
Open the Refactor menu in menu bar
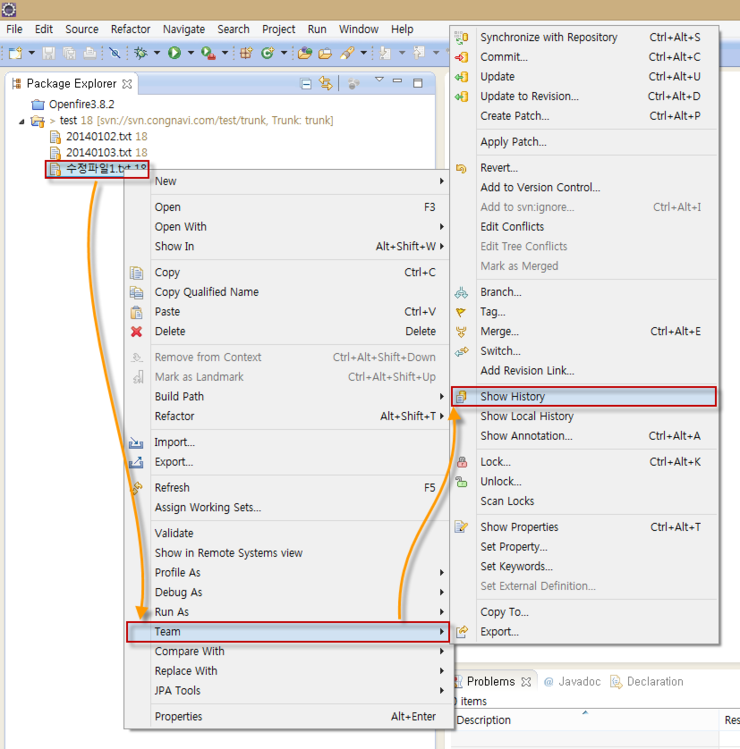click(130, 29)
